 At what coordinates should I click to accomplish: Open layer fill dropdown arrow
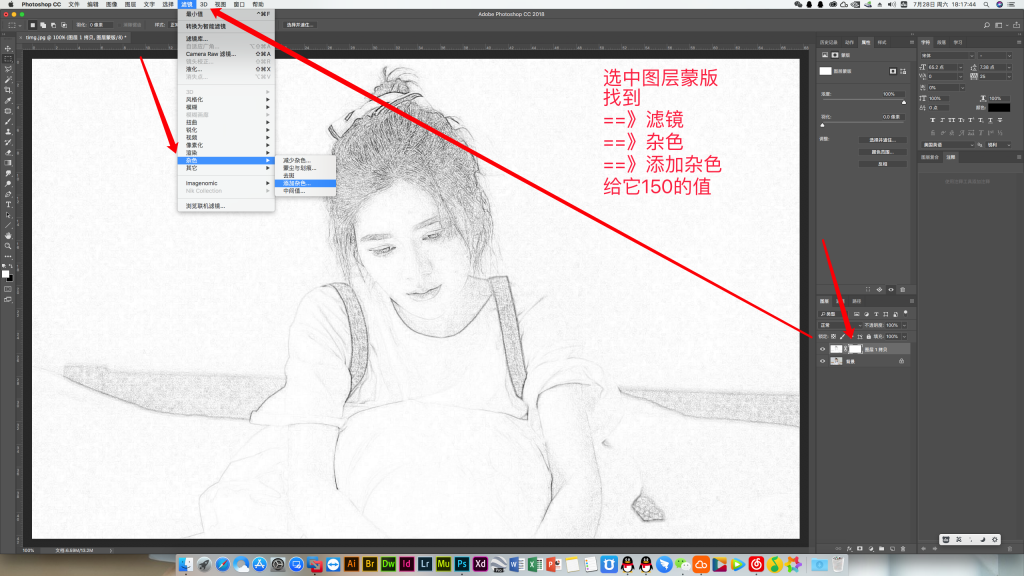tap(904, 337)
